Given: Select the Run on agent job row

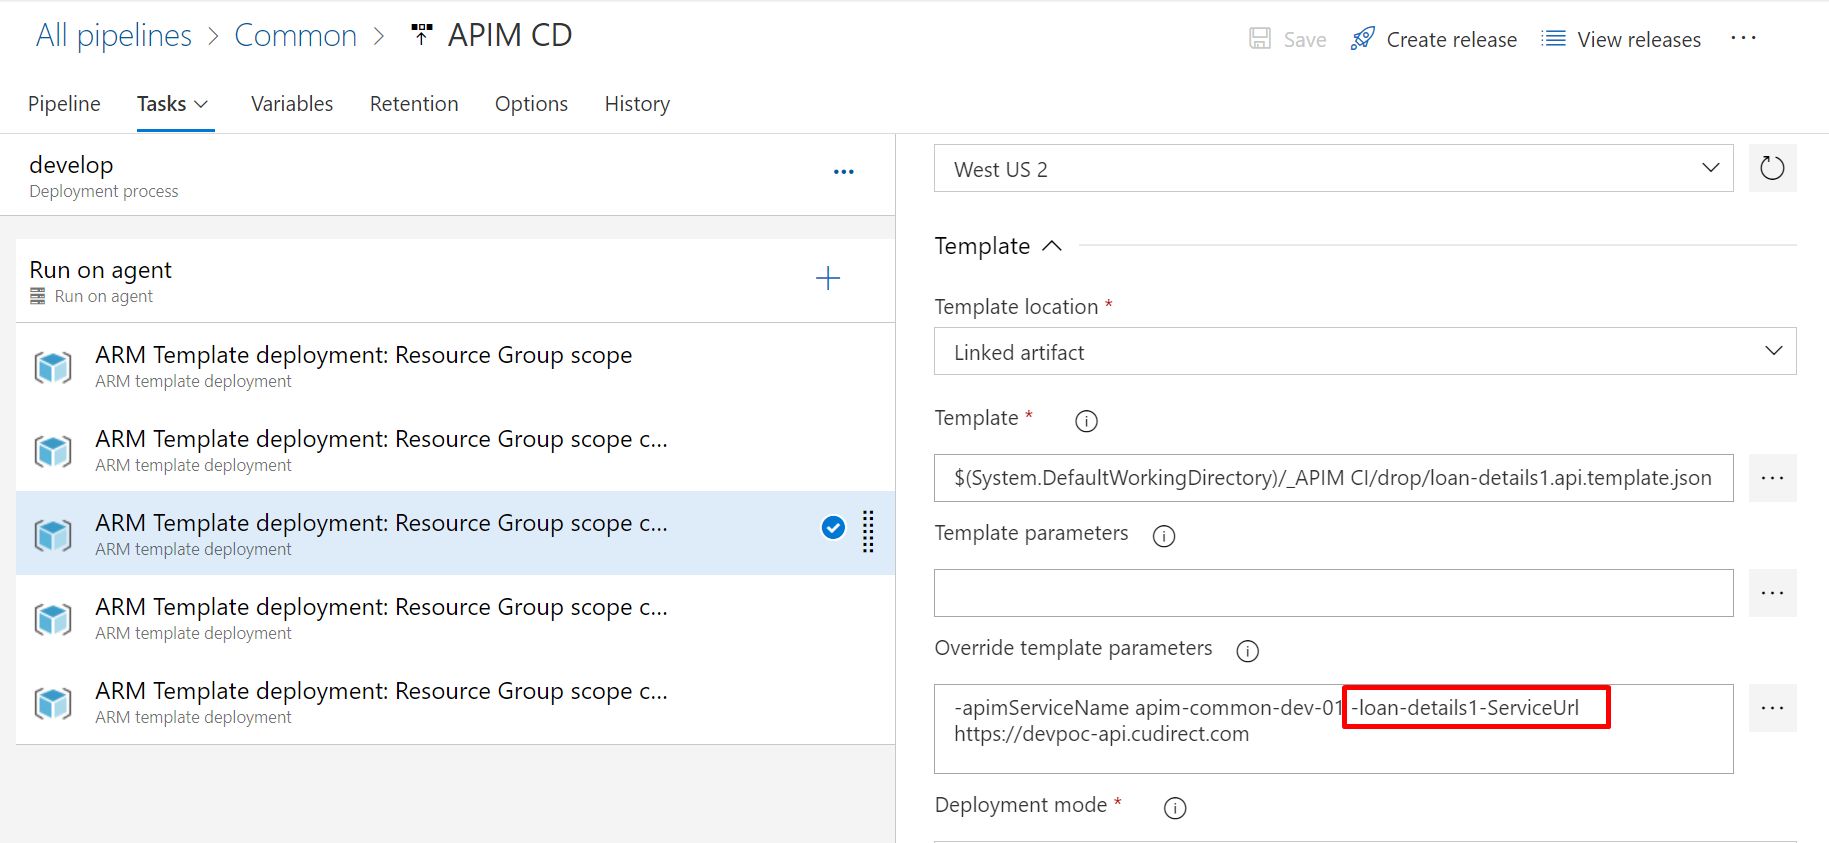Looking at the screenshot, I should (455, 281).
